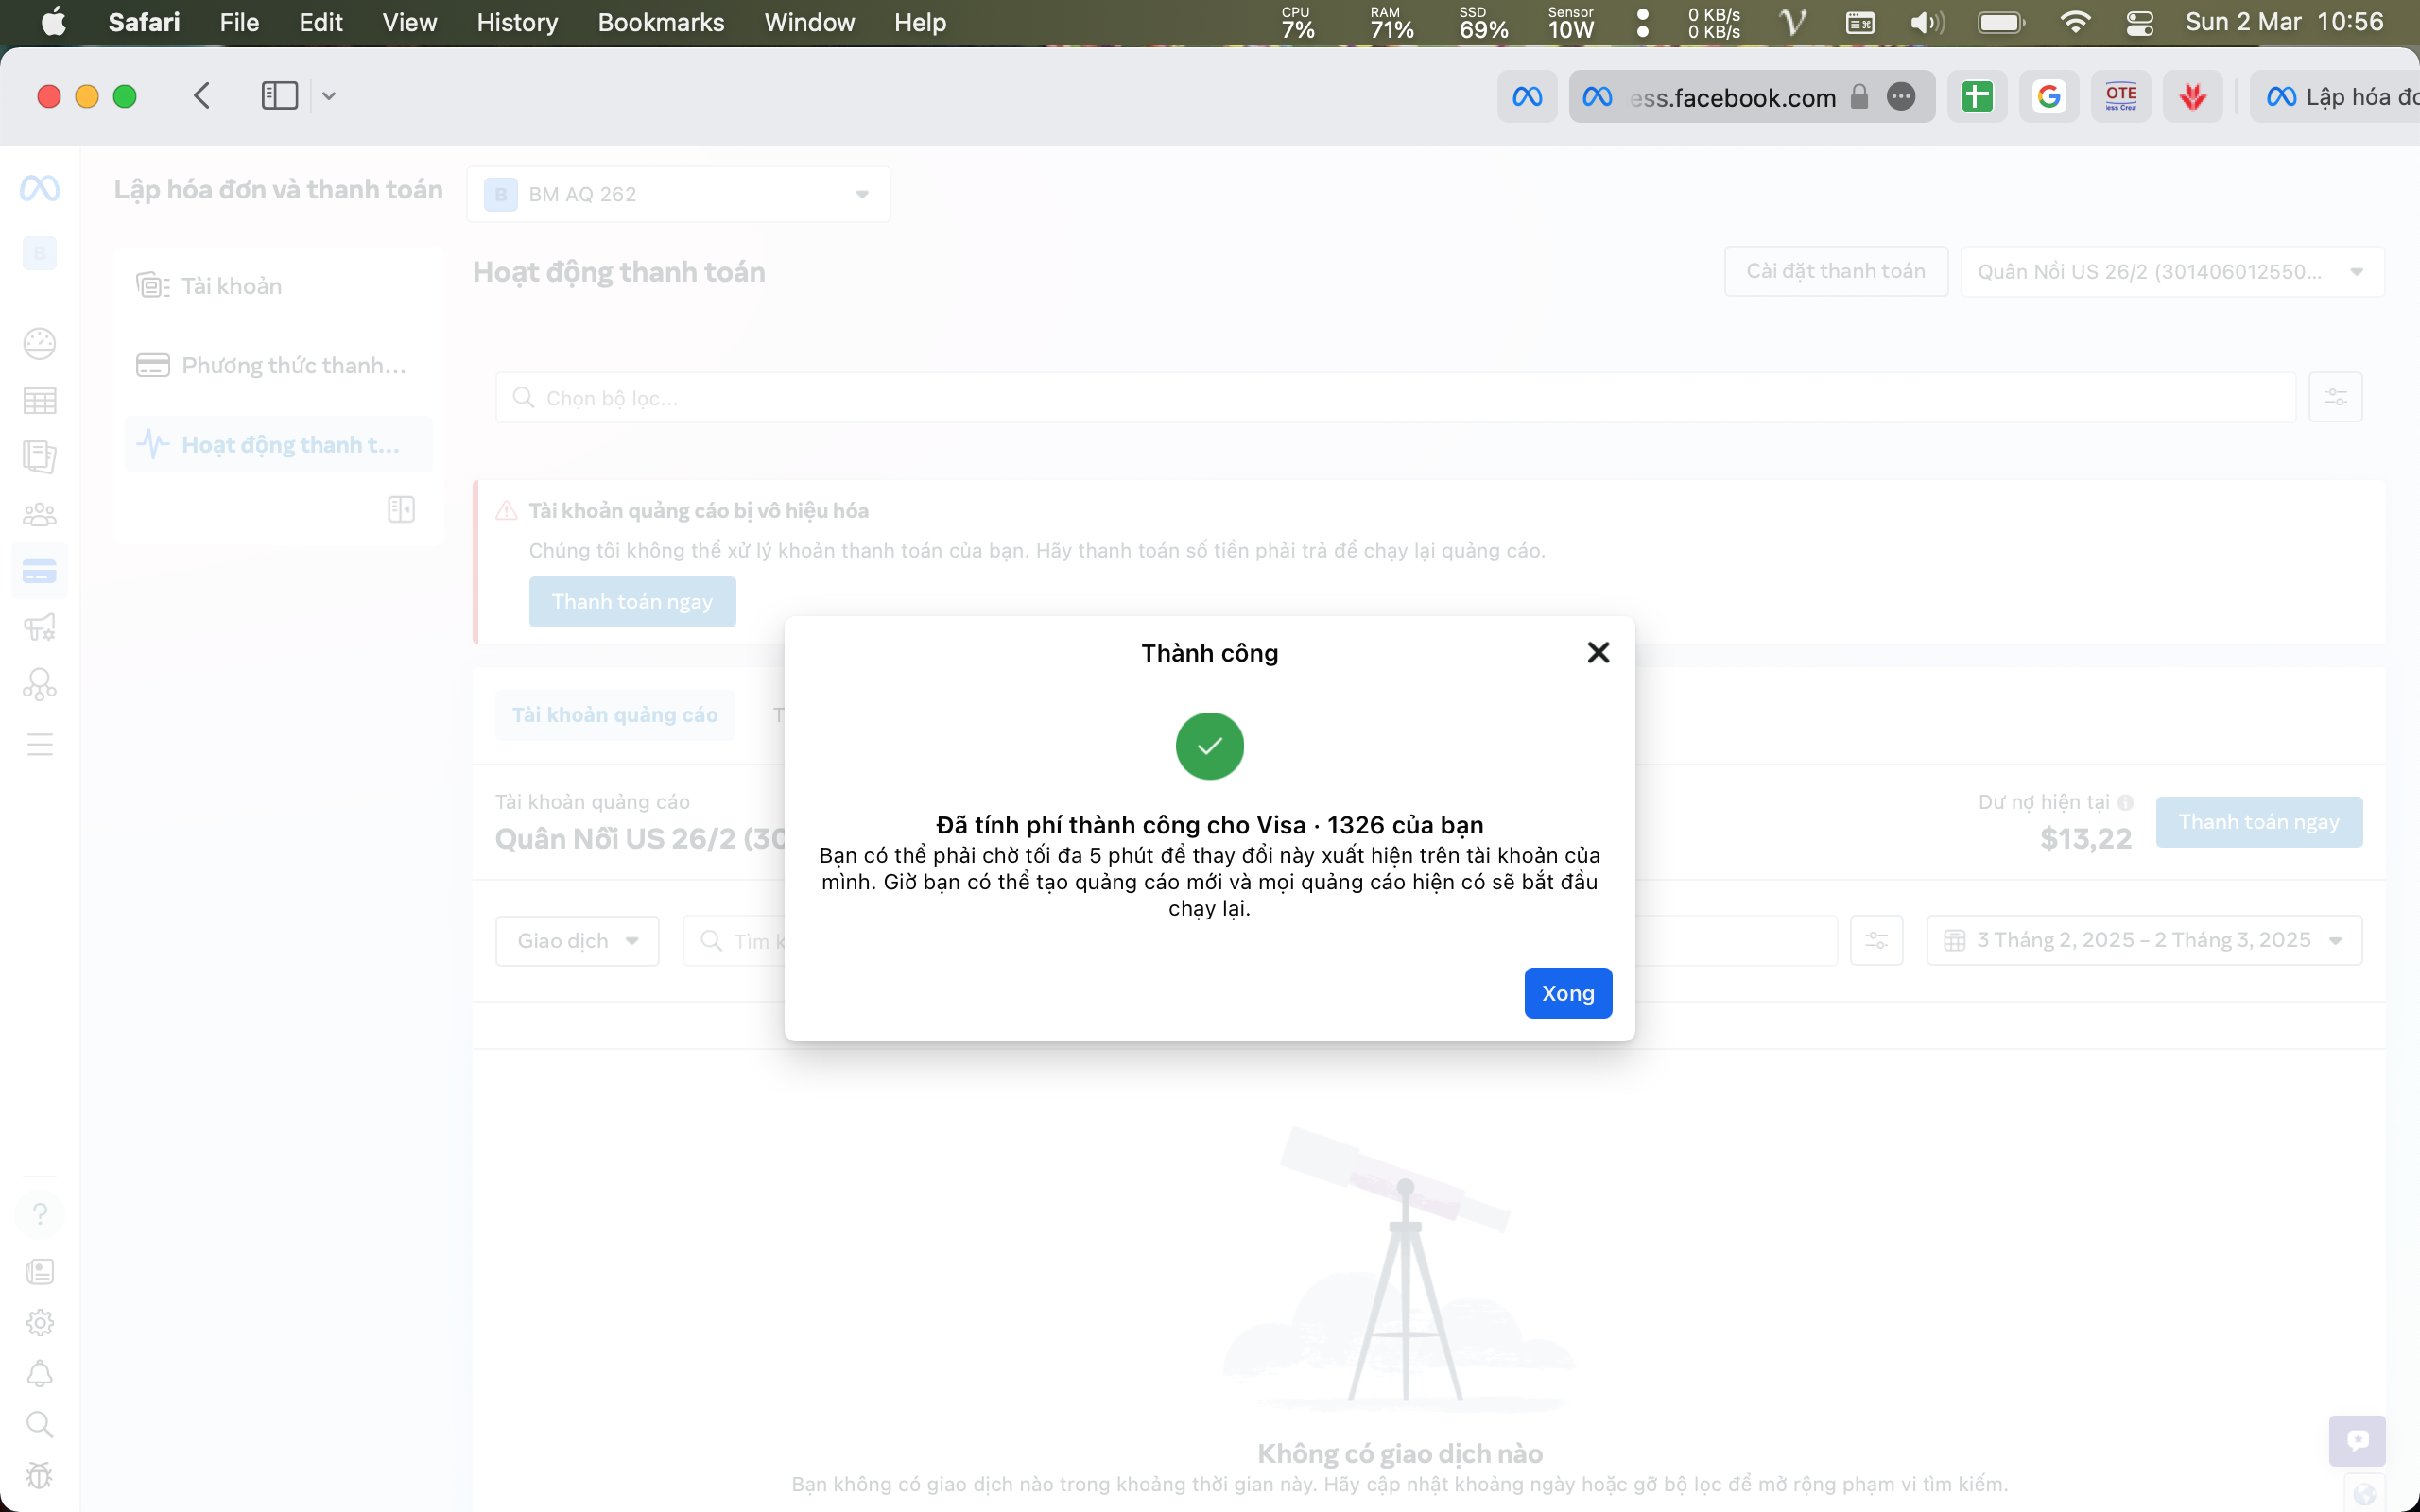The width and height of the screenshot is (2420, 1512).
Task: Click the audience people icon in sidebar
Action: tap(40, 515)
